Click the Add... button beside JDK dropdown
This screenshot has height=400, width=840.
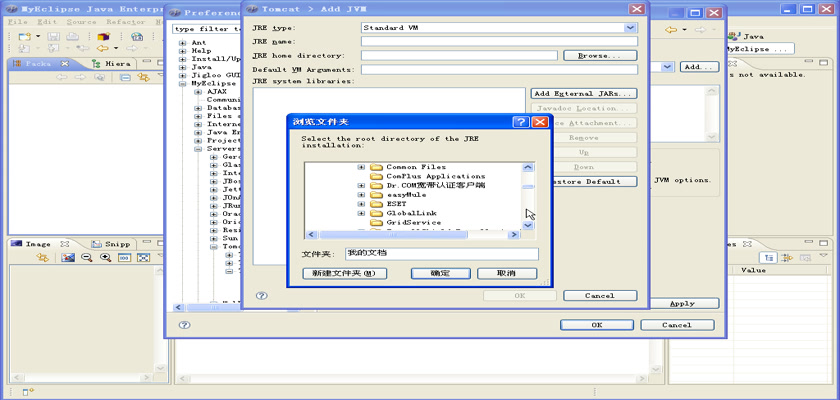[699, 67]
